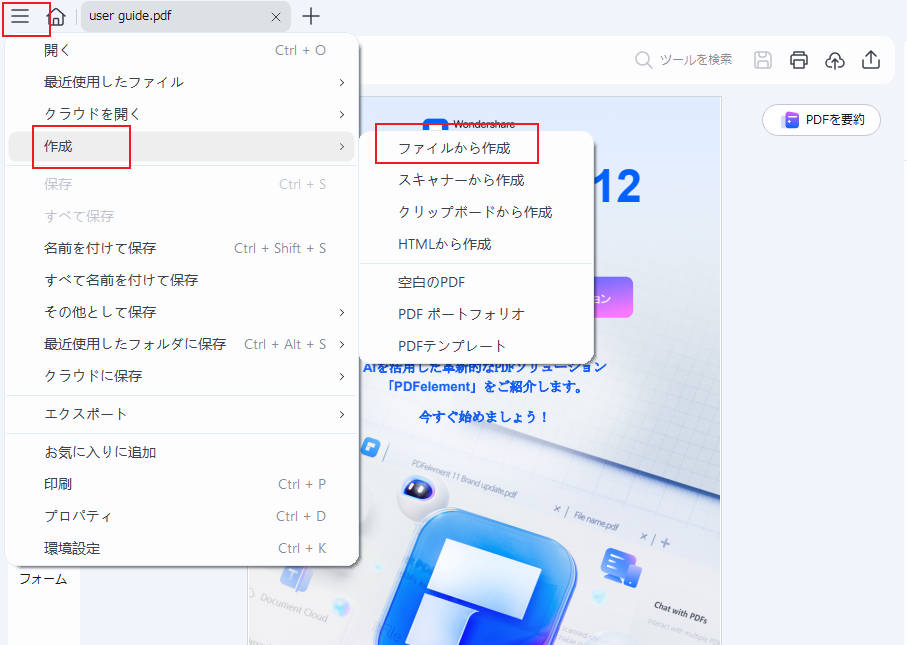This screenshot has width=907, height=645.
Task: Click the share/export arrow icon
Action: (x=871, y=60)
